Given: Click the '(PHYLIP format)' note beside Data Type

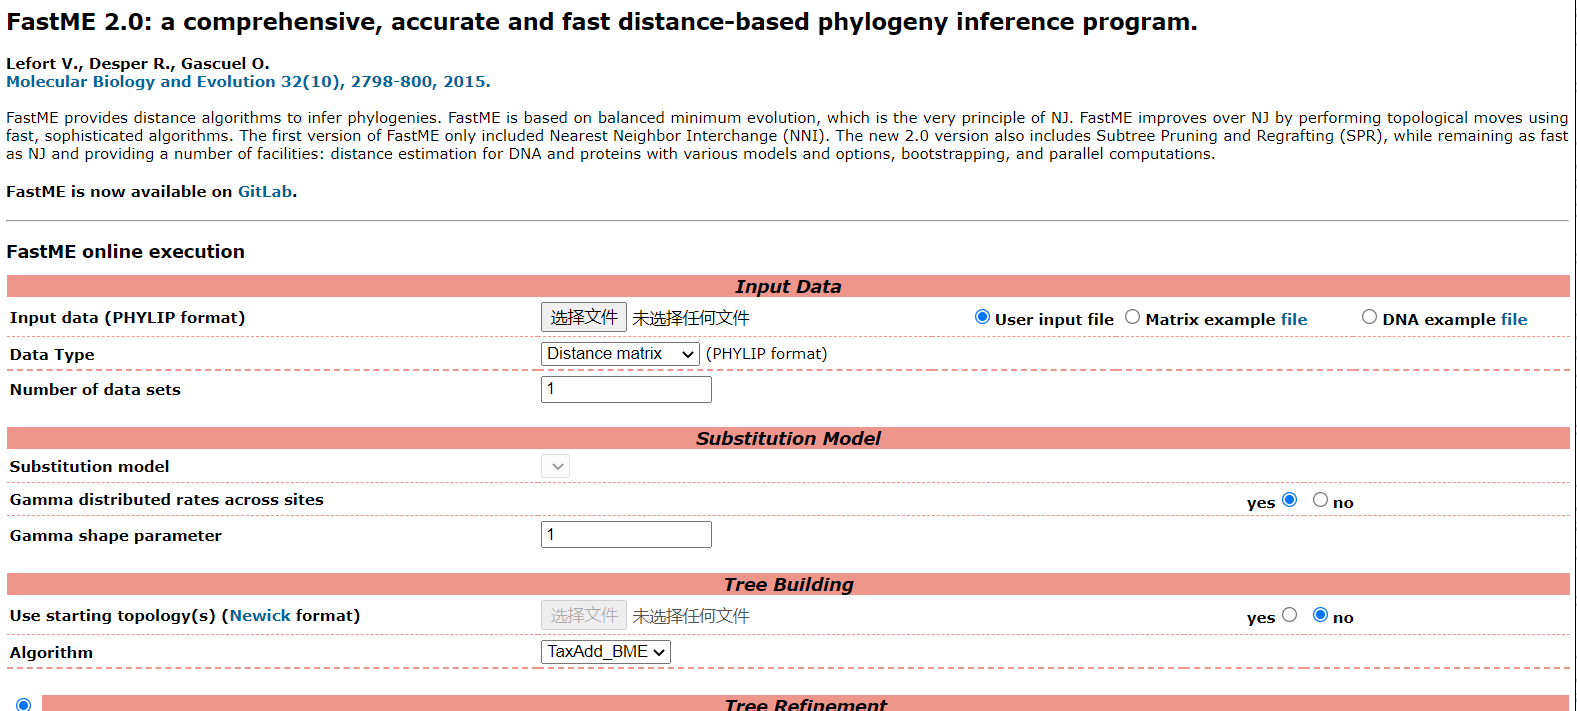Looking at the screenshot, I should tap(767, 354).
